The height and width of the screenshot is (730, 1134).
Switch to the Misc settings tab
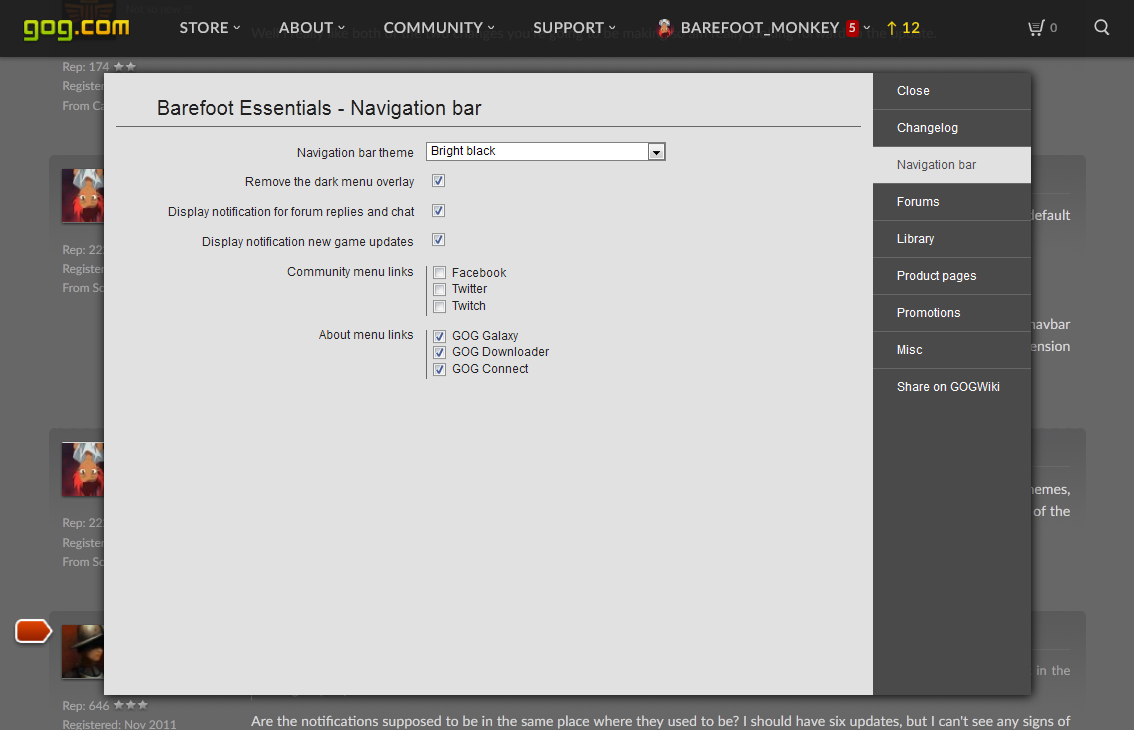(x=952, y=349)
